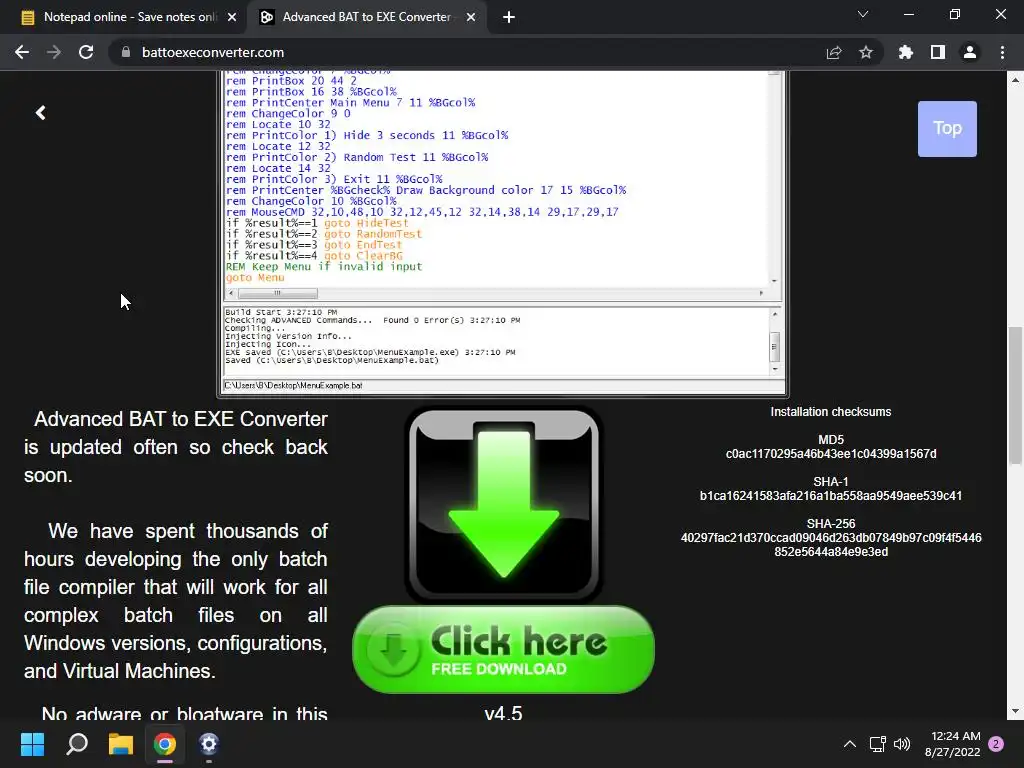Open the clock showing 12:24 AM

click(x=952, y=744)
